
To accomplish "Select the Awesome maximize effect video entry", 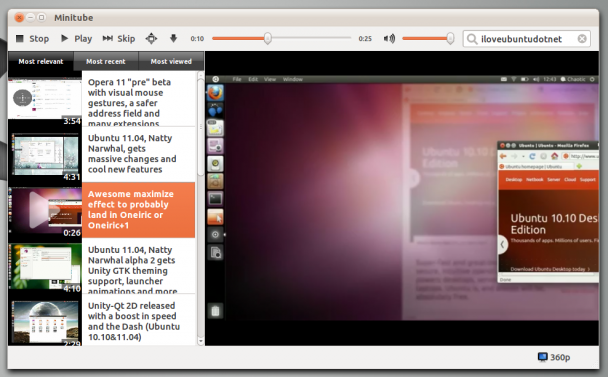I will coord(138,210).
